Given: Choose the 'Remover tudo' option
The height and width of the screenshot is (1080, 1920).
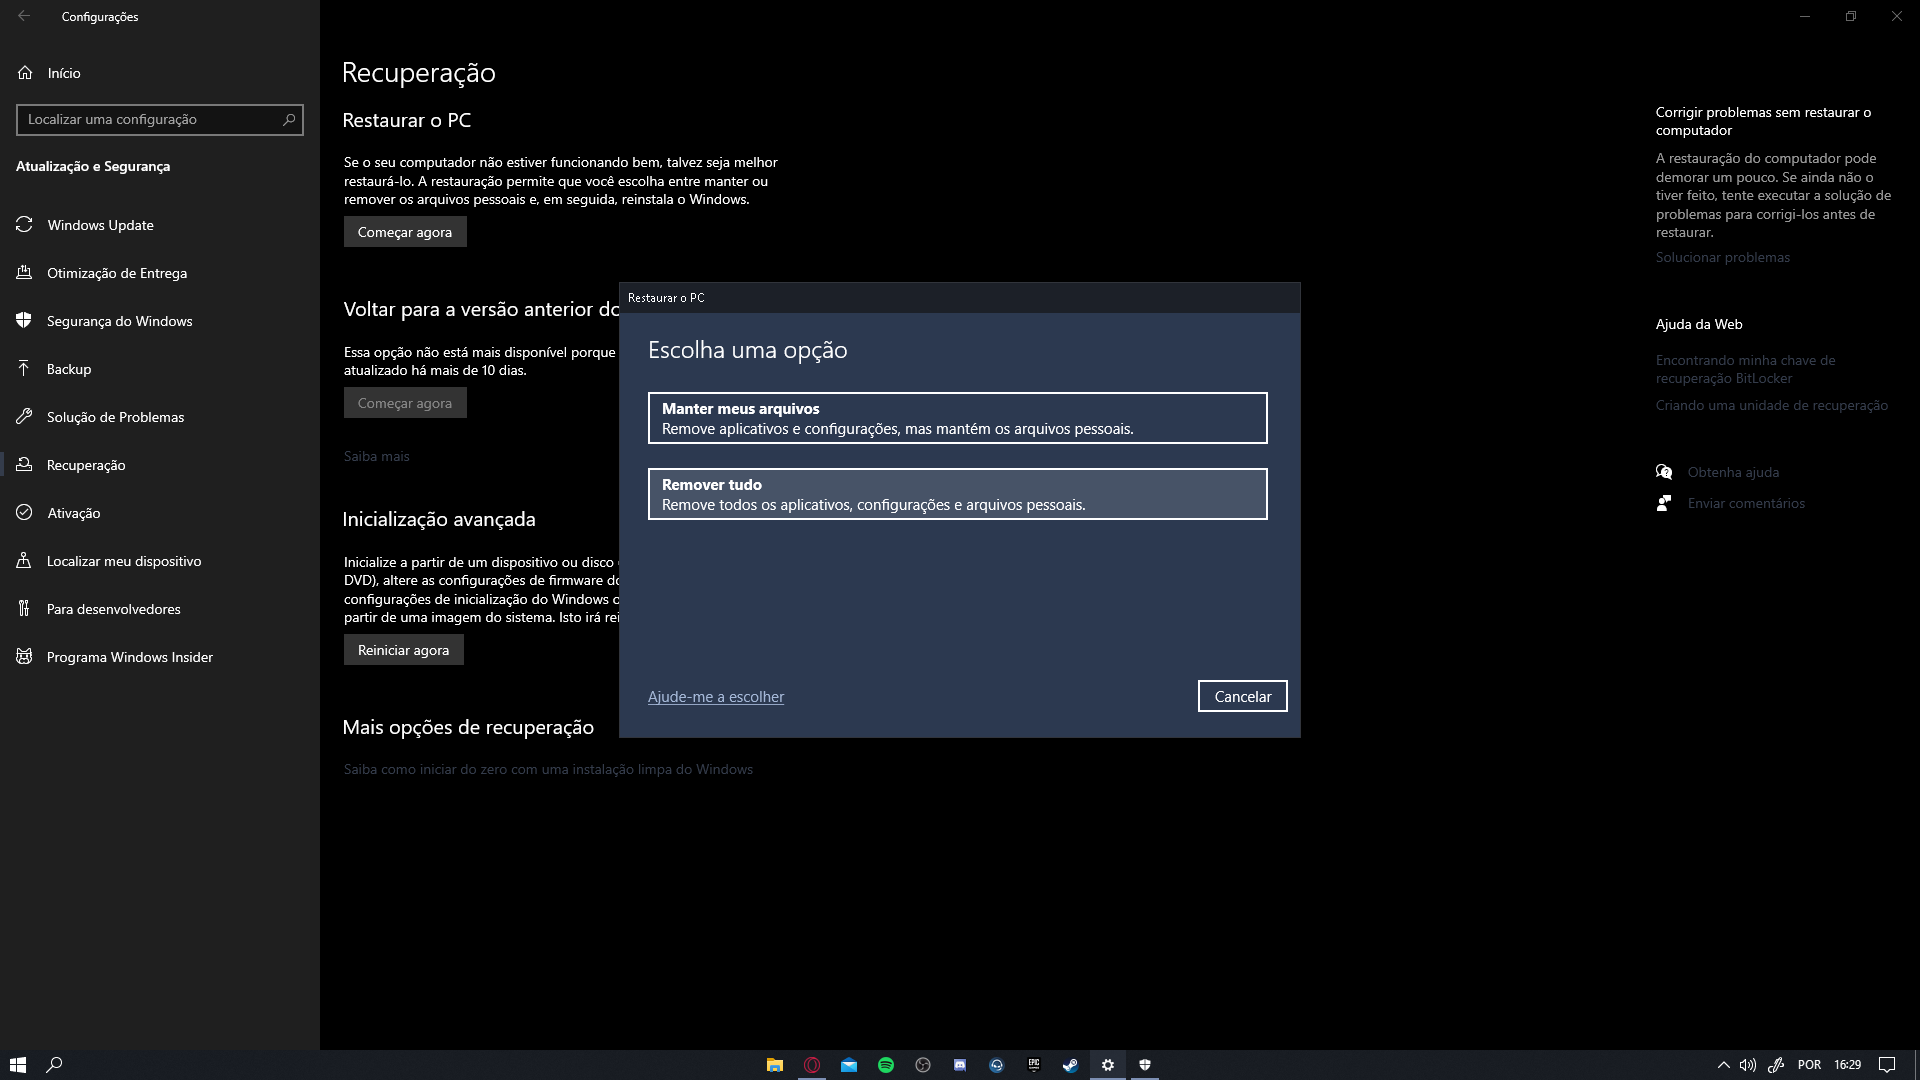Looking at the screenshot, I should [x=957, y=494].
